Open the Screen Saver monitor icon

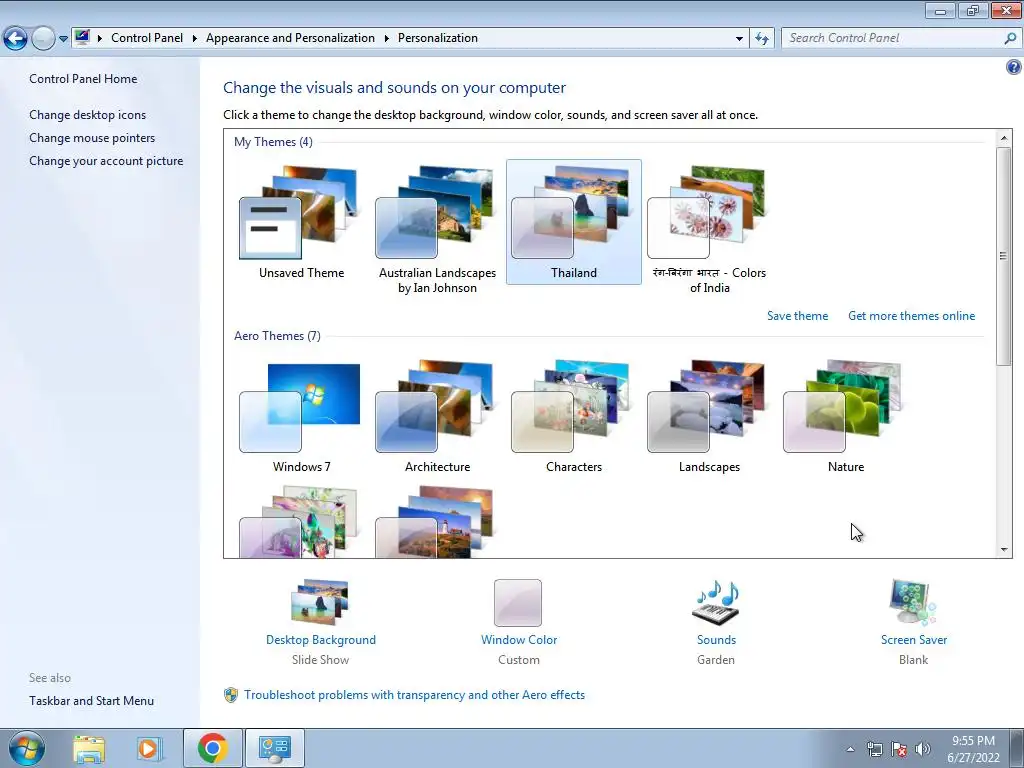point(913,602)
